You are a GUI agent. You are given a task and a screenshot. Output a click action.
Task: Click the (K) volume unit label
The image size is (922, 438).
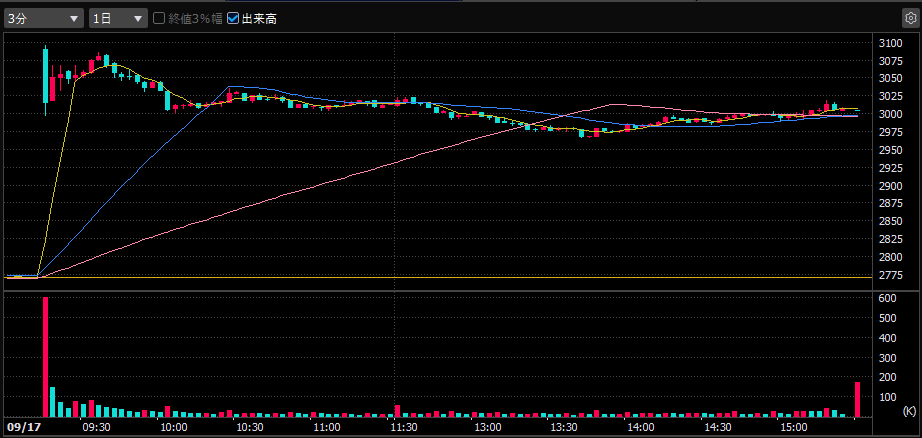coord(907,411)
